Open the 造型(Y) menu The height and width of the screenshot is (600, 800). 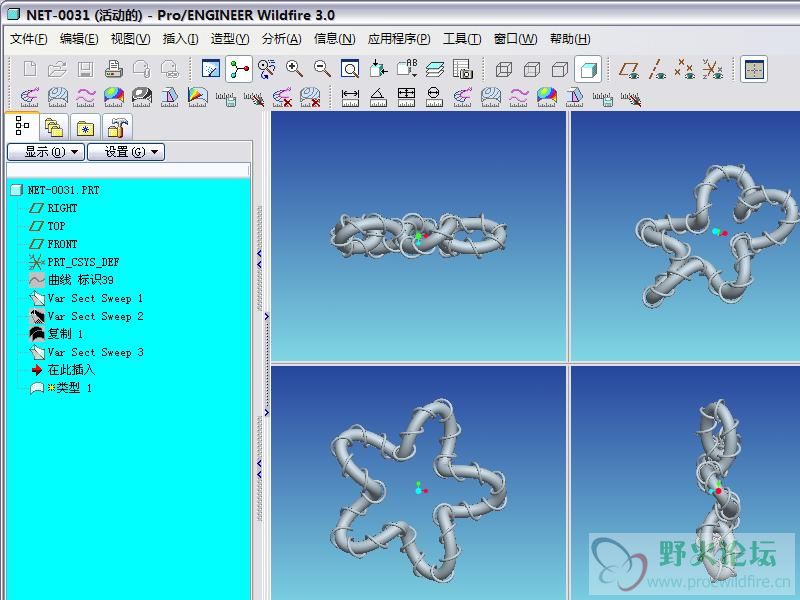[x=230, y=39]
